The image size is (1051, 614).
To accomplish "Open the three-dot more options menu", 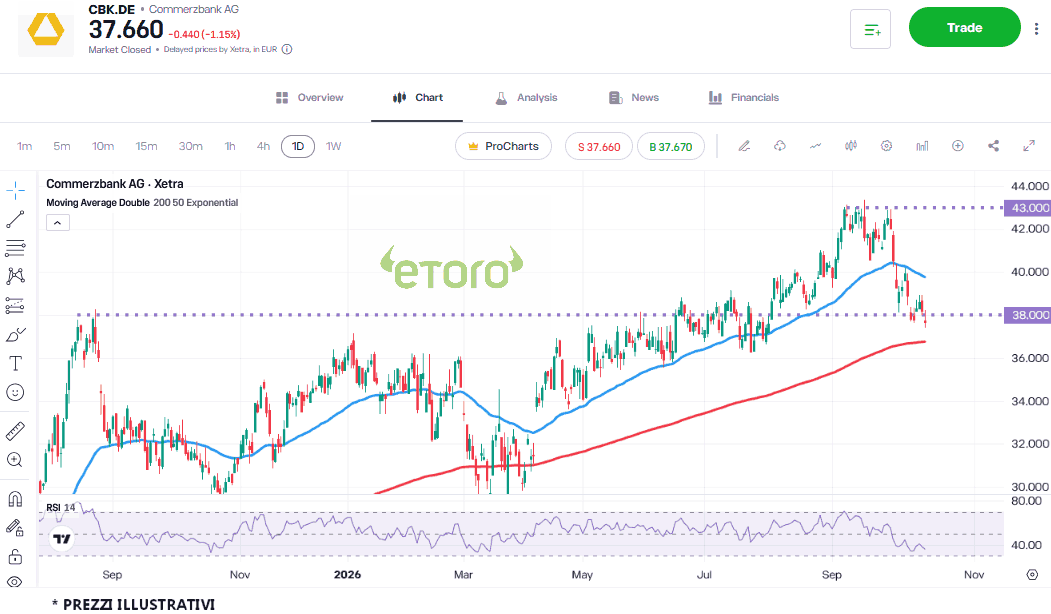I will (1036, 28).
